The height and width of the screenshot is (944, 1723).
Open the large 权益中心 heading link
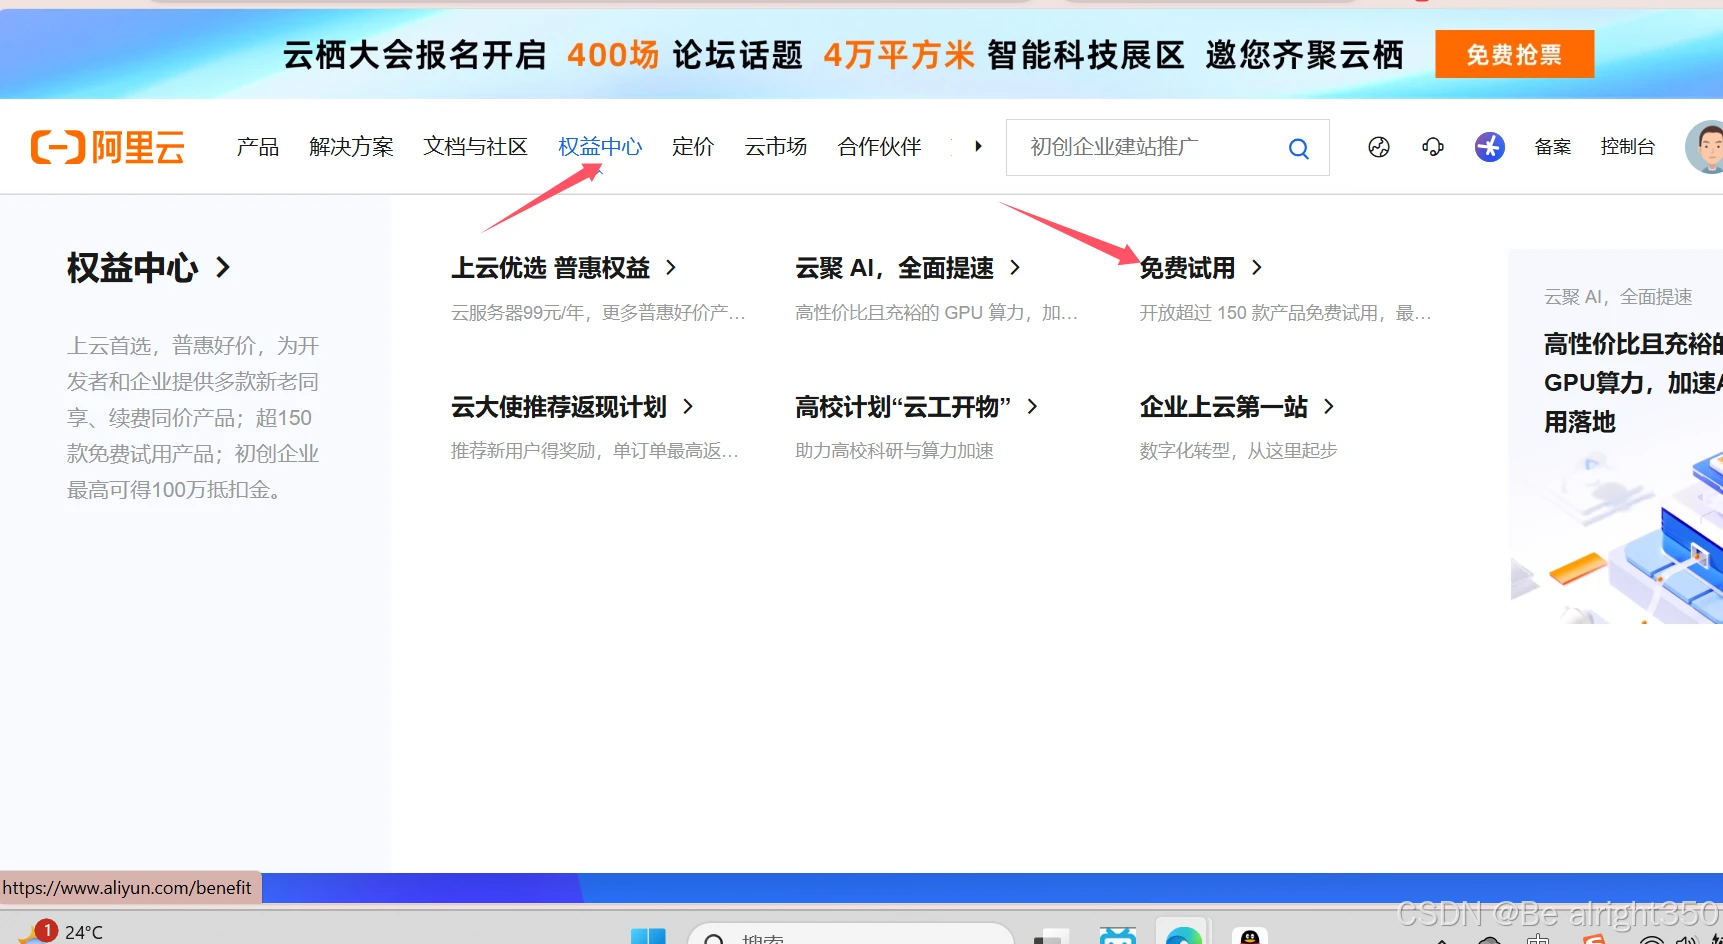point(149,267)
